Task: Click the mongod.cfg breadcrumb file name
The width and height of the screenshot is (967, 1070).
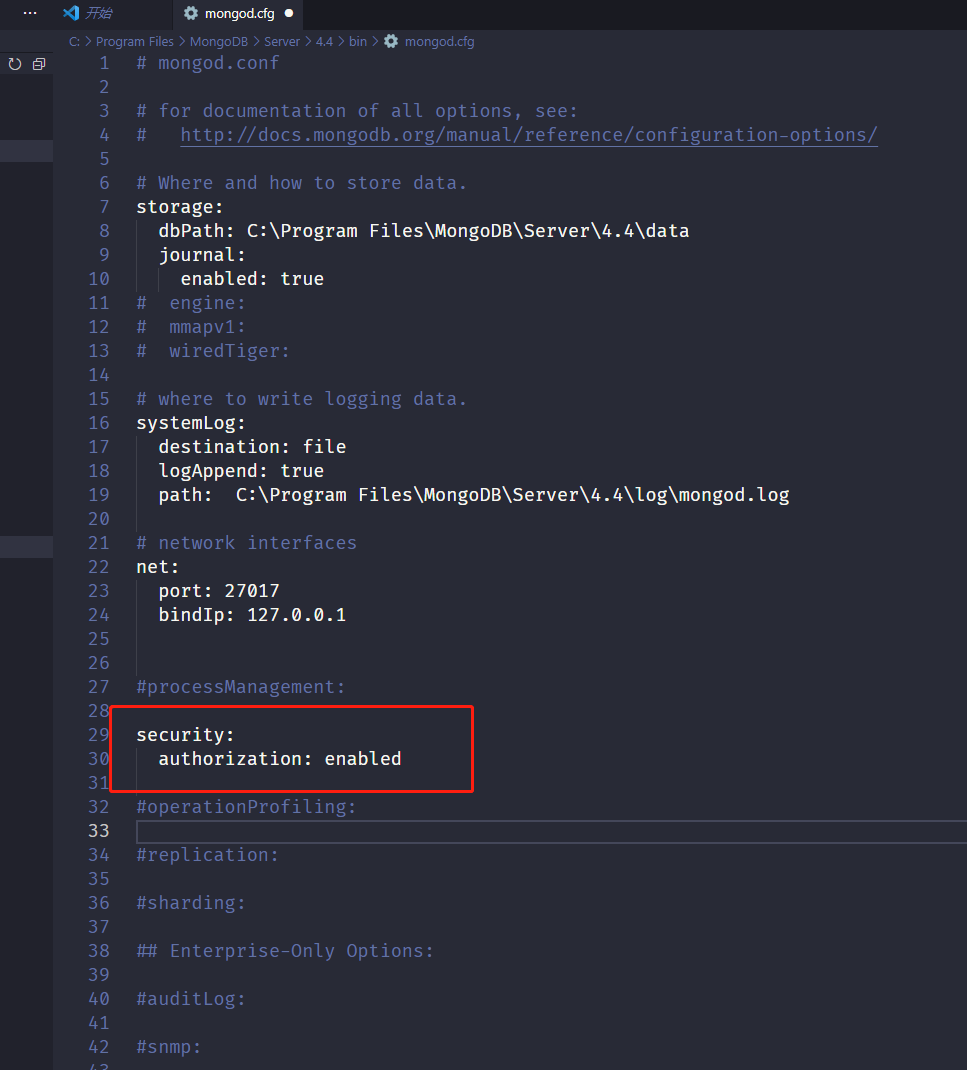Action: click(439, 41)
